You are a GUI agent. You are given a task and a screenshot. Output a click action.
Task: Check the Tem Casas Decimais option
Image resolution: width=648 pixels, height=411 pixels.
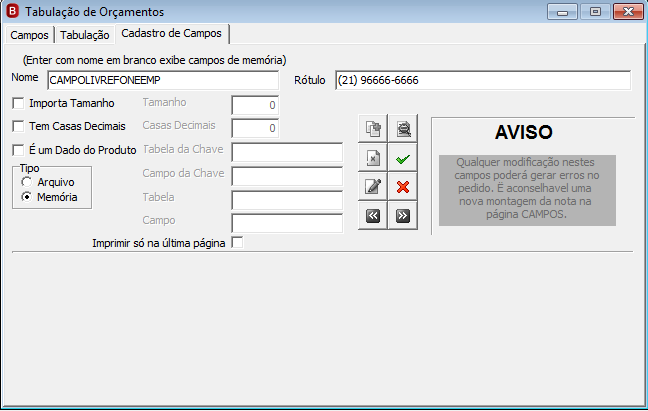18,126
